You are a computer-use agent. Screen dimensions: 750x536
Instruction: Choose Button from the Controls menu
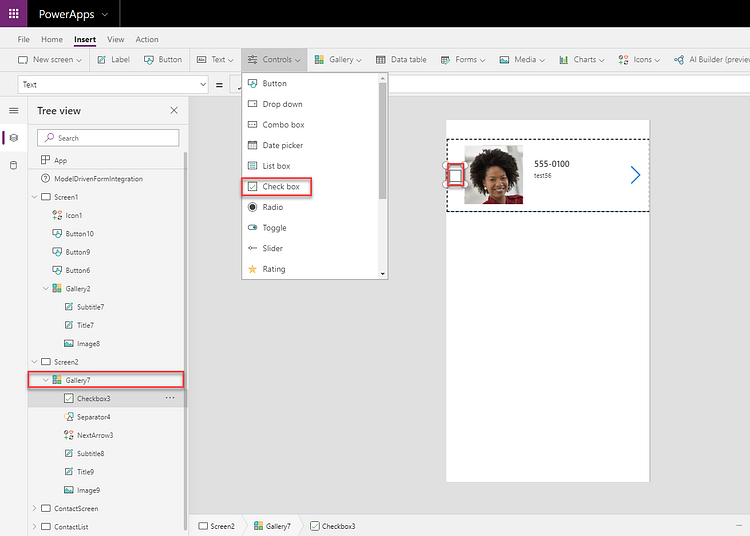coord(310,83)
